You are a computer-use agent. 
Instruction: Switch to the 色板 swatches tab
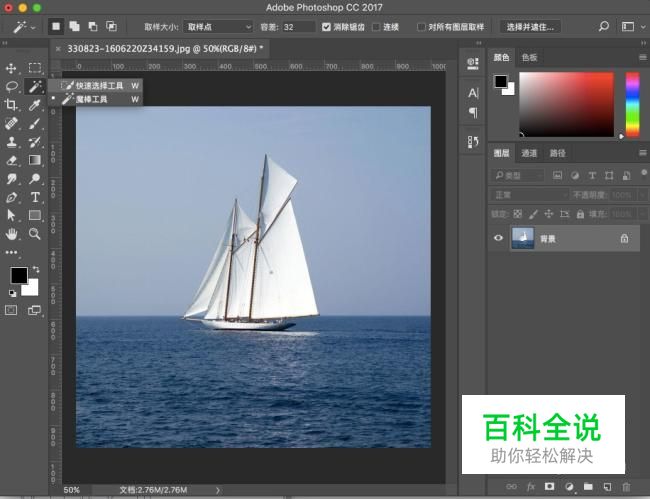pyautogui.click(x=529, y=58)
